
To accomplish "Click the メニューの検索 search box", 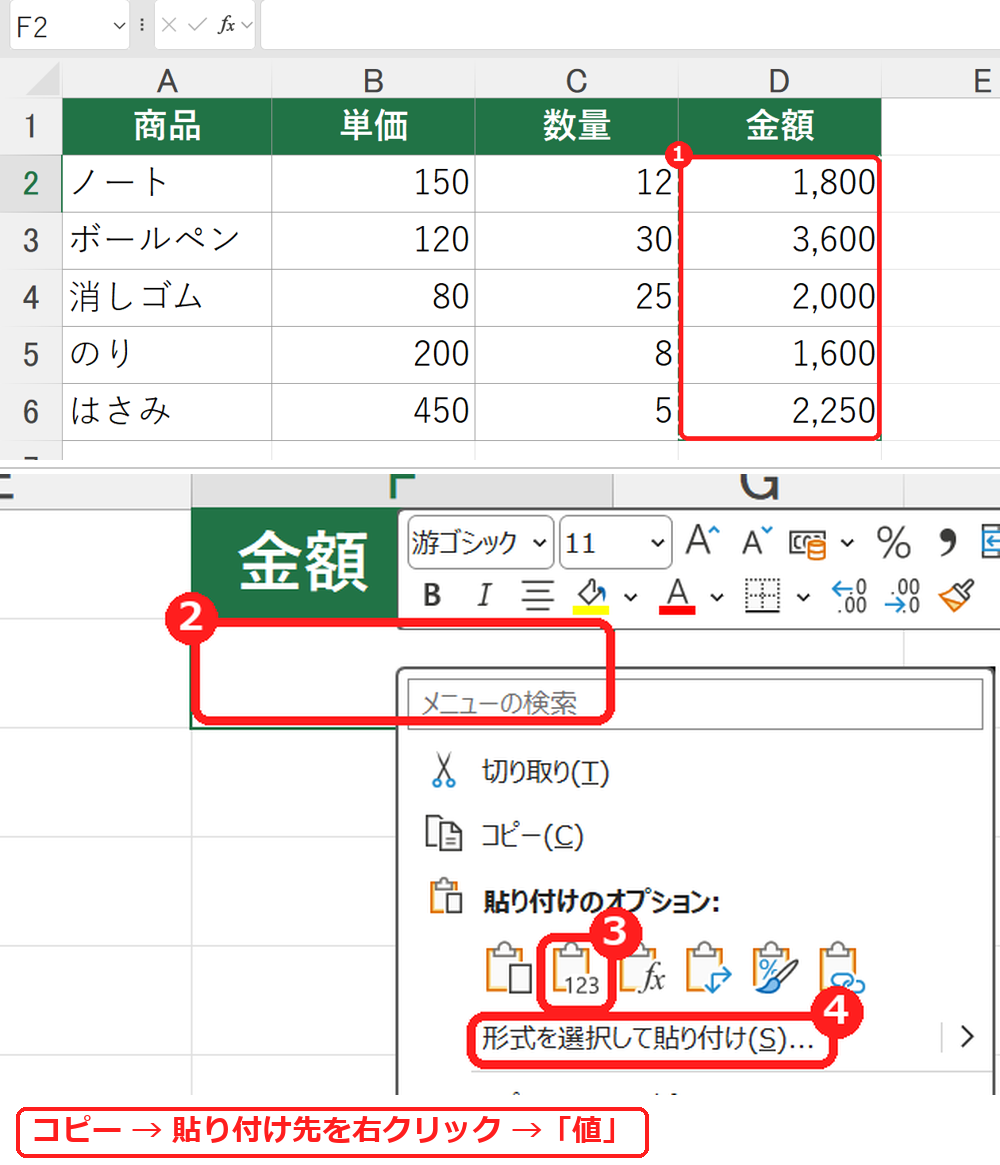I will (695, 704).
